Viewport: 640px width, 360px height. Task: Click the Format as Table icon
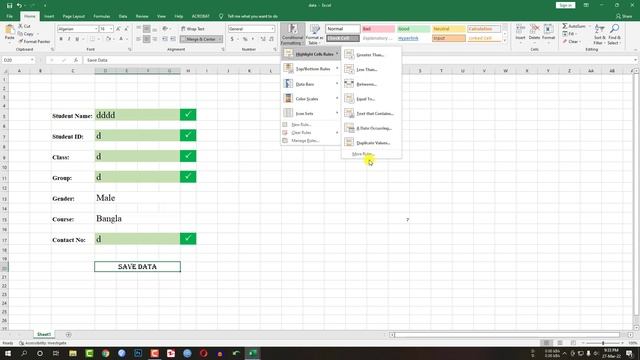pyautogui.click(x=315, y=30)
